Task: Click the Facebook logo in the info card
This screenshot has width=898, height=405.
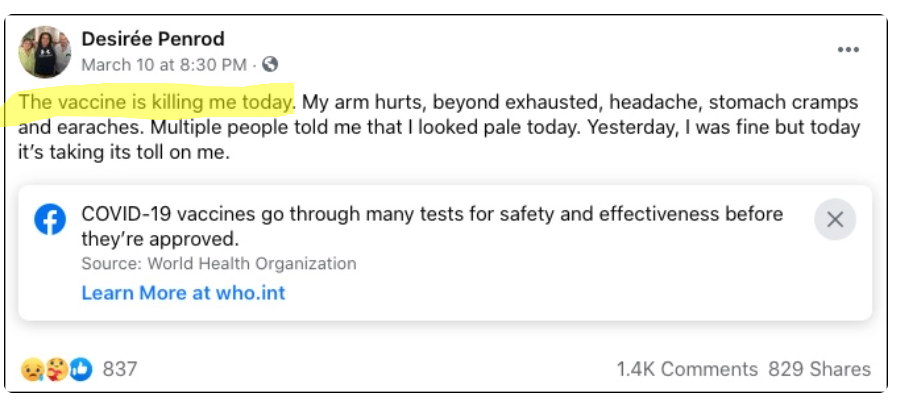Action: pos(49,219)
